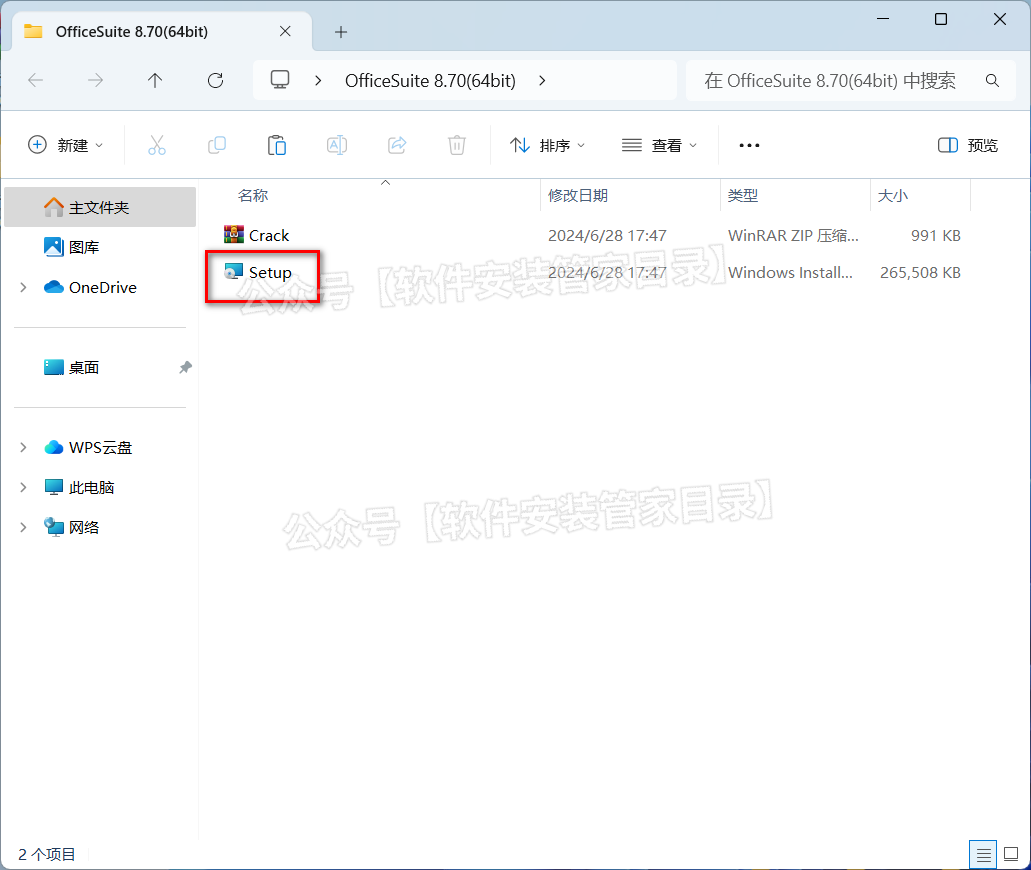Close the OfficeSuite 8.70(64bit) tab
Viewport: 1031px width, 870px height.
tap(285, 32)
